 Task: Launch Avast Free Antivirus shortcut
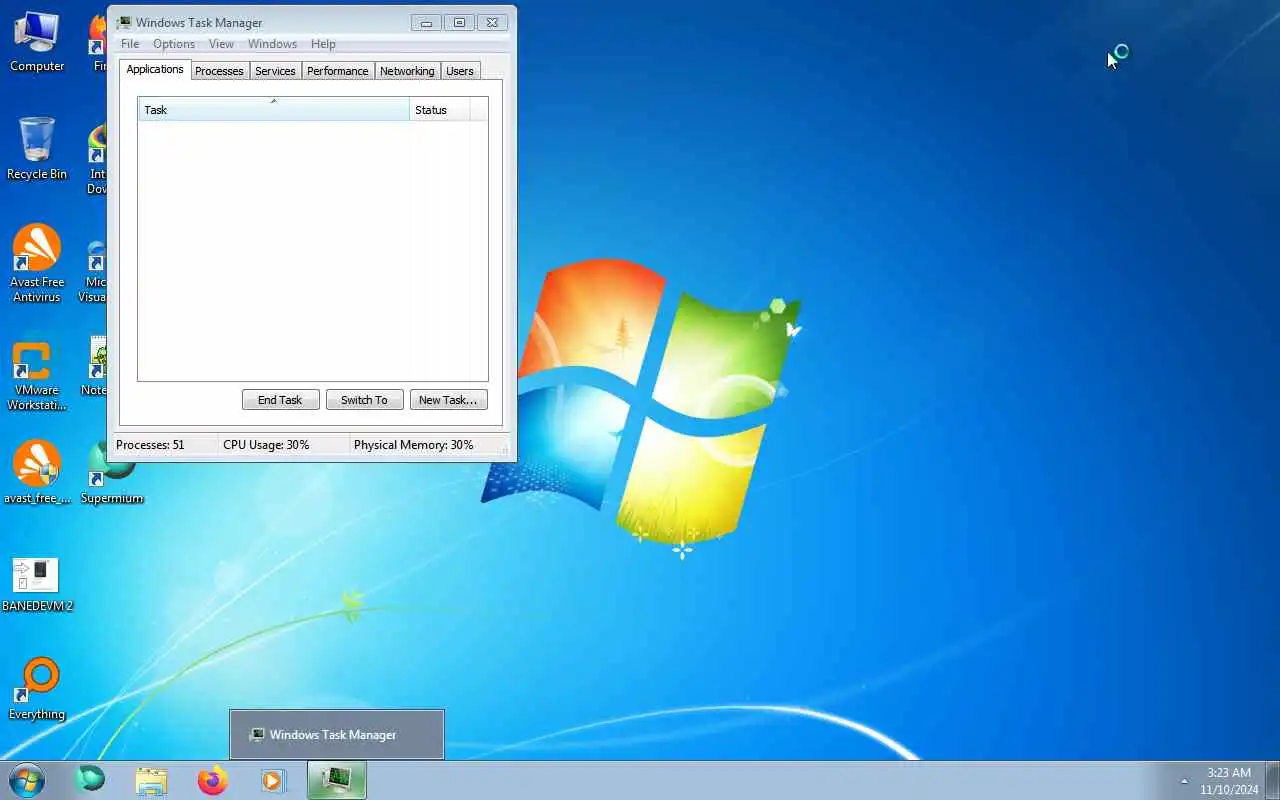pos(37,263)
